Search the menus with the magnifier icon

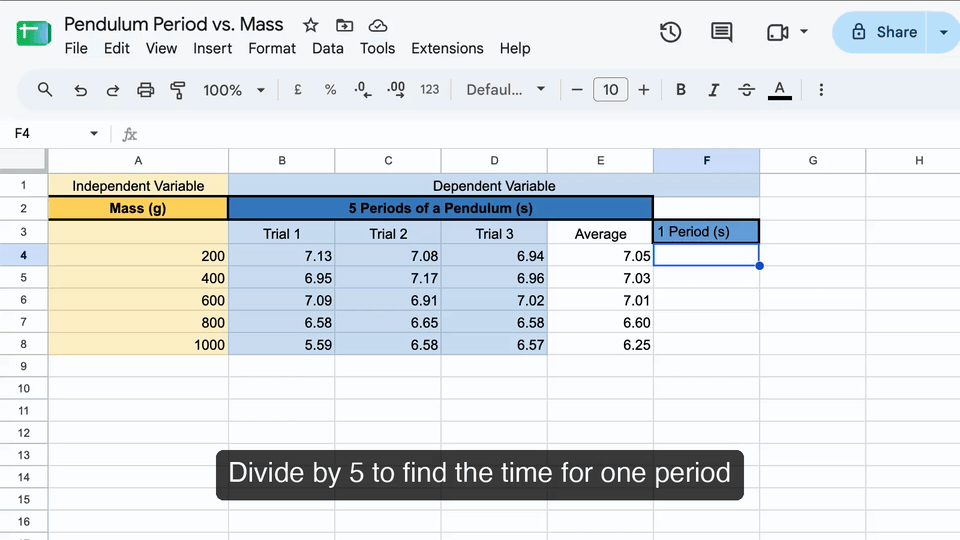coord(45,90)
